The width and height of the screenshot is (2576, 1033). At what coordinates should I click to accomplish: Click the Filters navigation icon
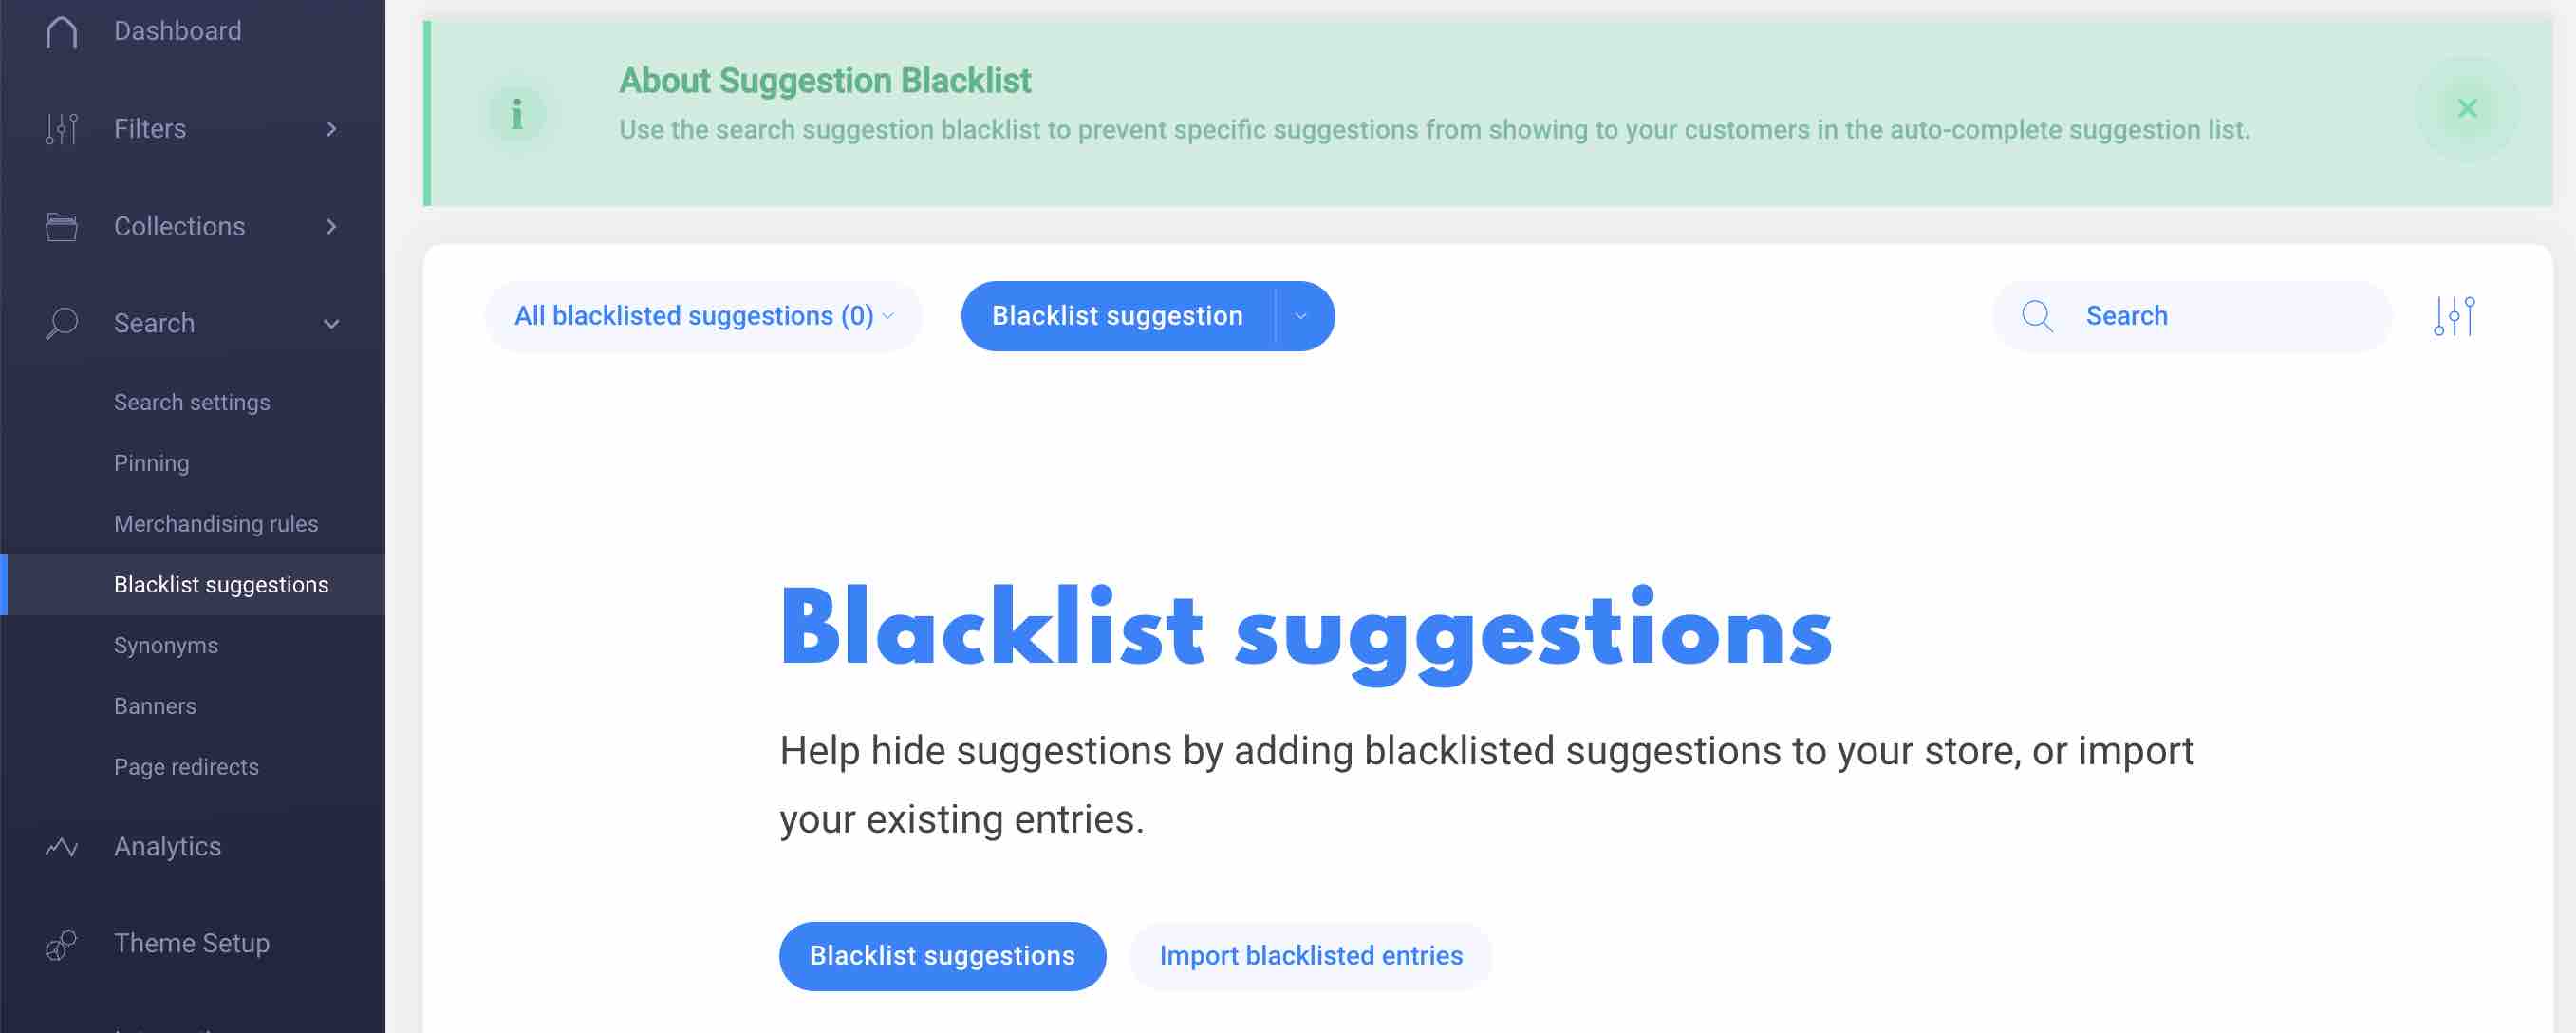[59, 128]
